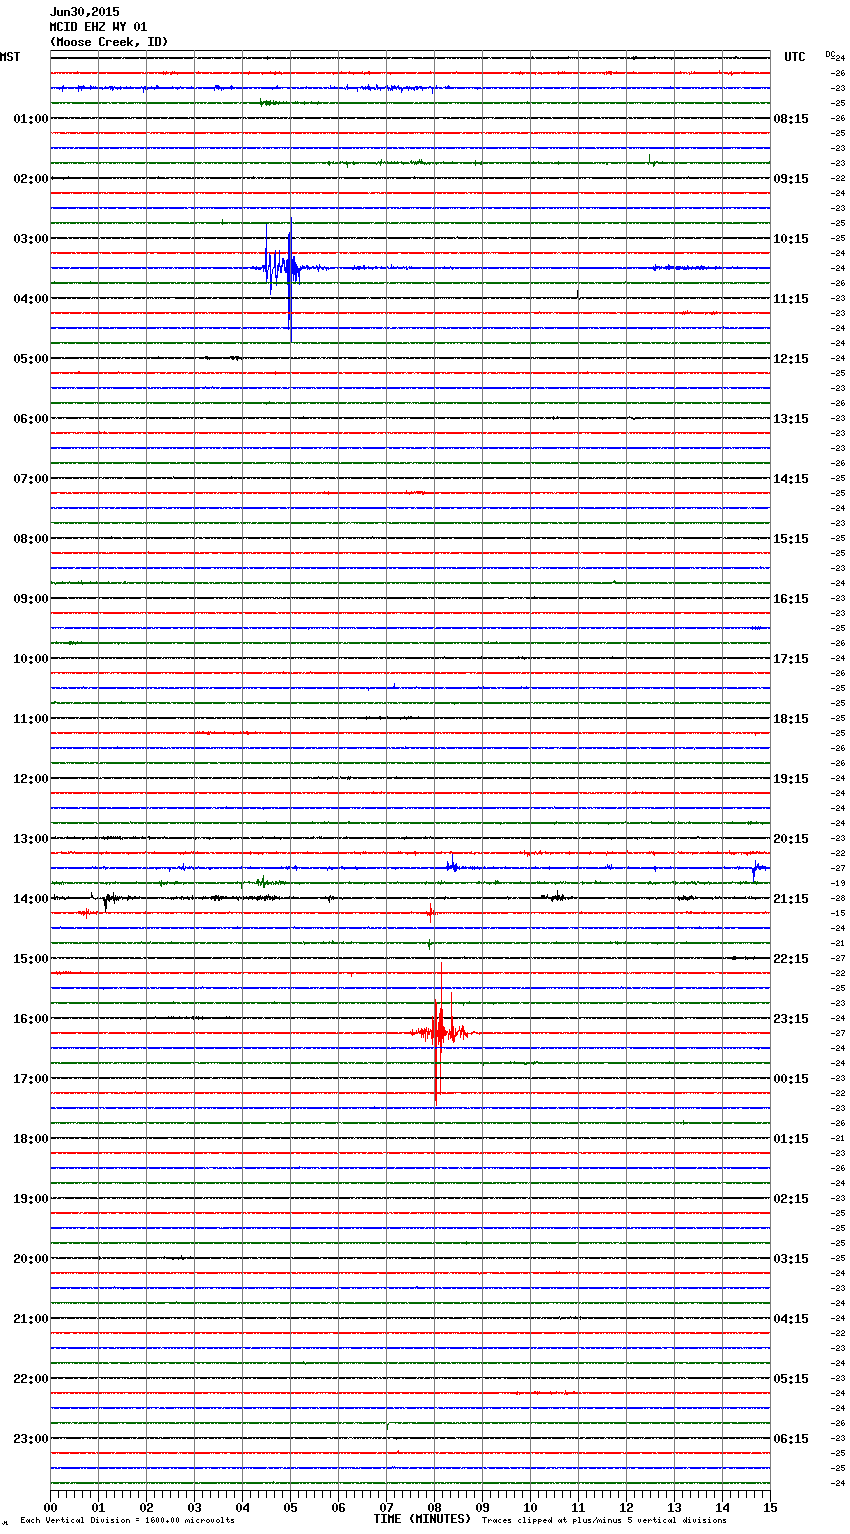Click the bottom axis minute tick '15'
Screen dimensions: 850x1534
770,1507
